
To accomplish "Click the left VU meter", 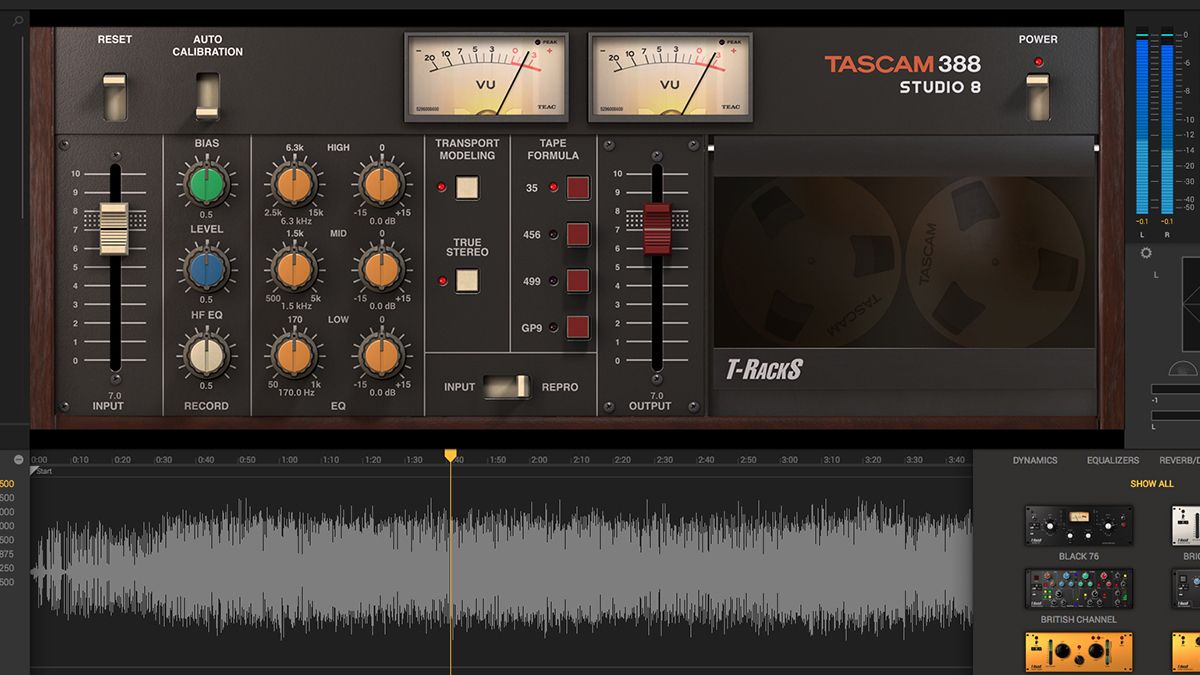I will pos(486,77).
